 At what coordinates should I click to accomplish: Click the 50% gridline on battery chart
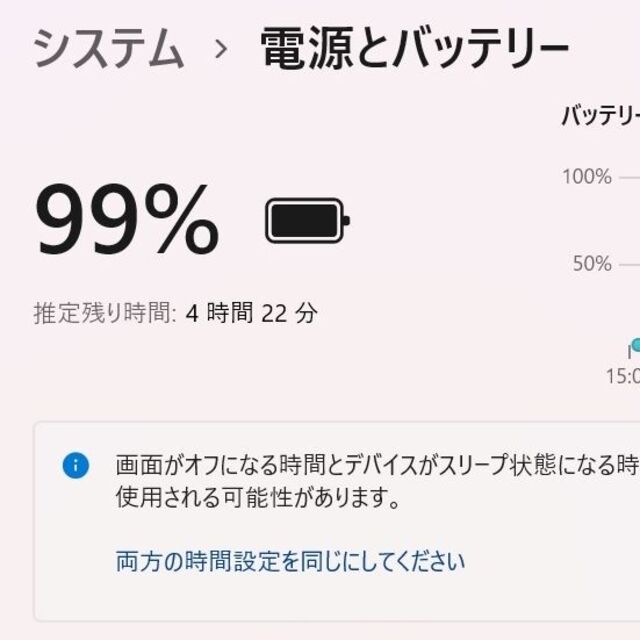[x=629, y=265]
